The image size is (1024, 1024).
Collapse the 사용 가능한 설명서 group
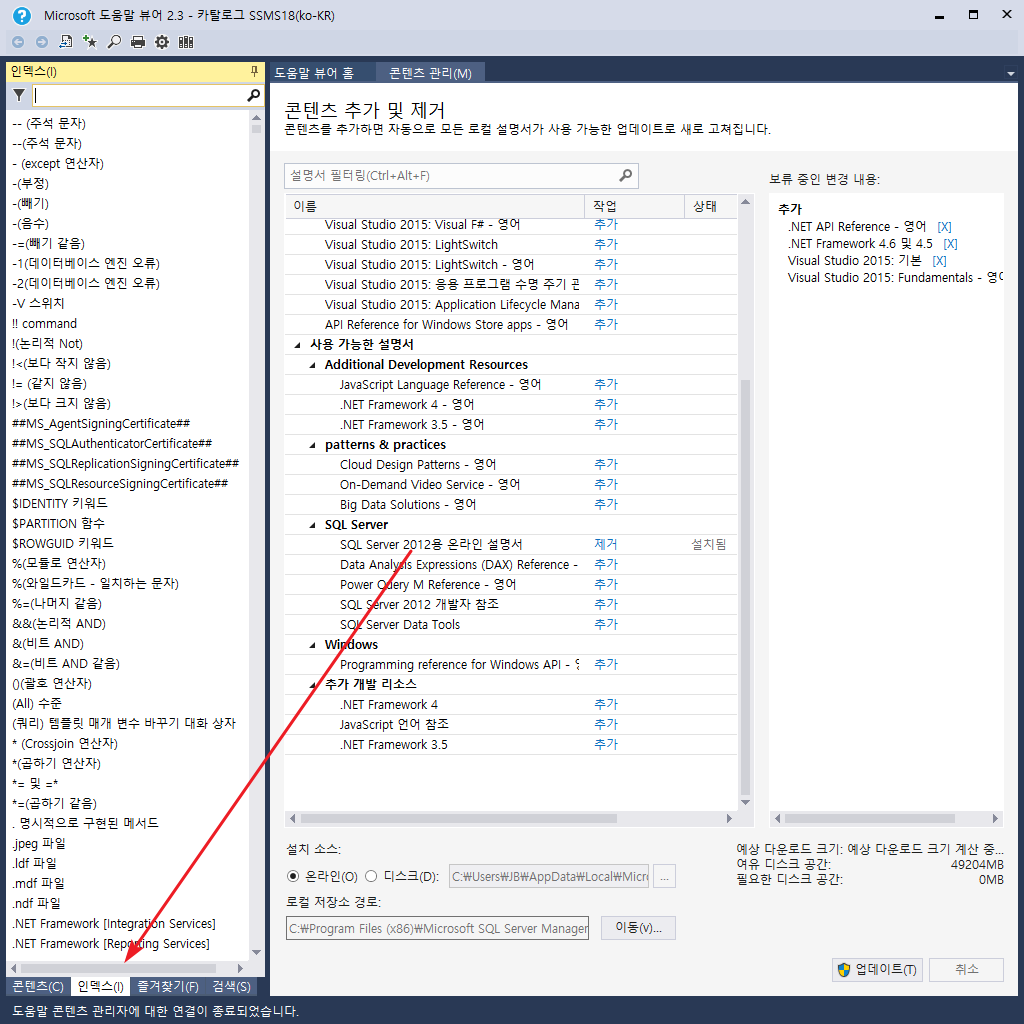[x=298, y=345]
